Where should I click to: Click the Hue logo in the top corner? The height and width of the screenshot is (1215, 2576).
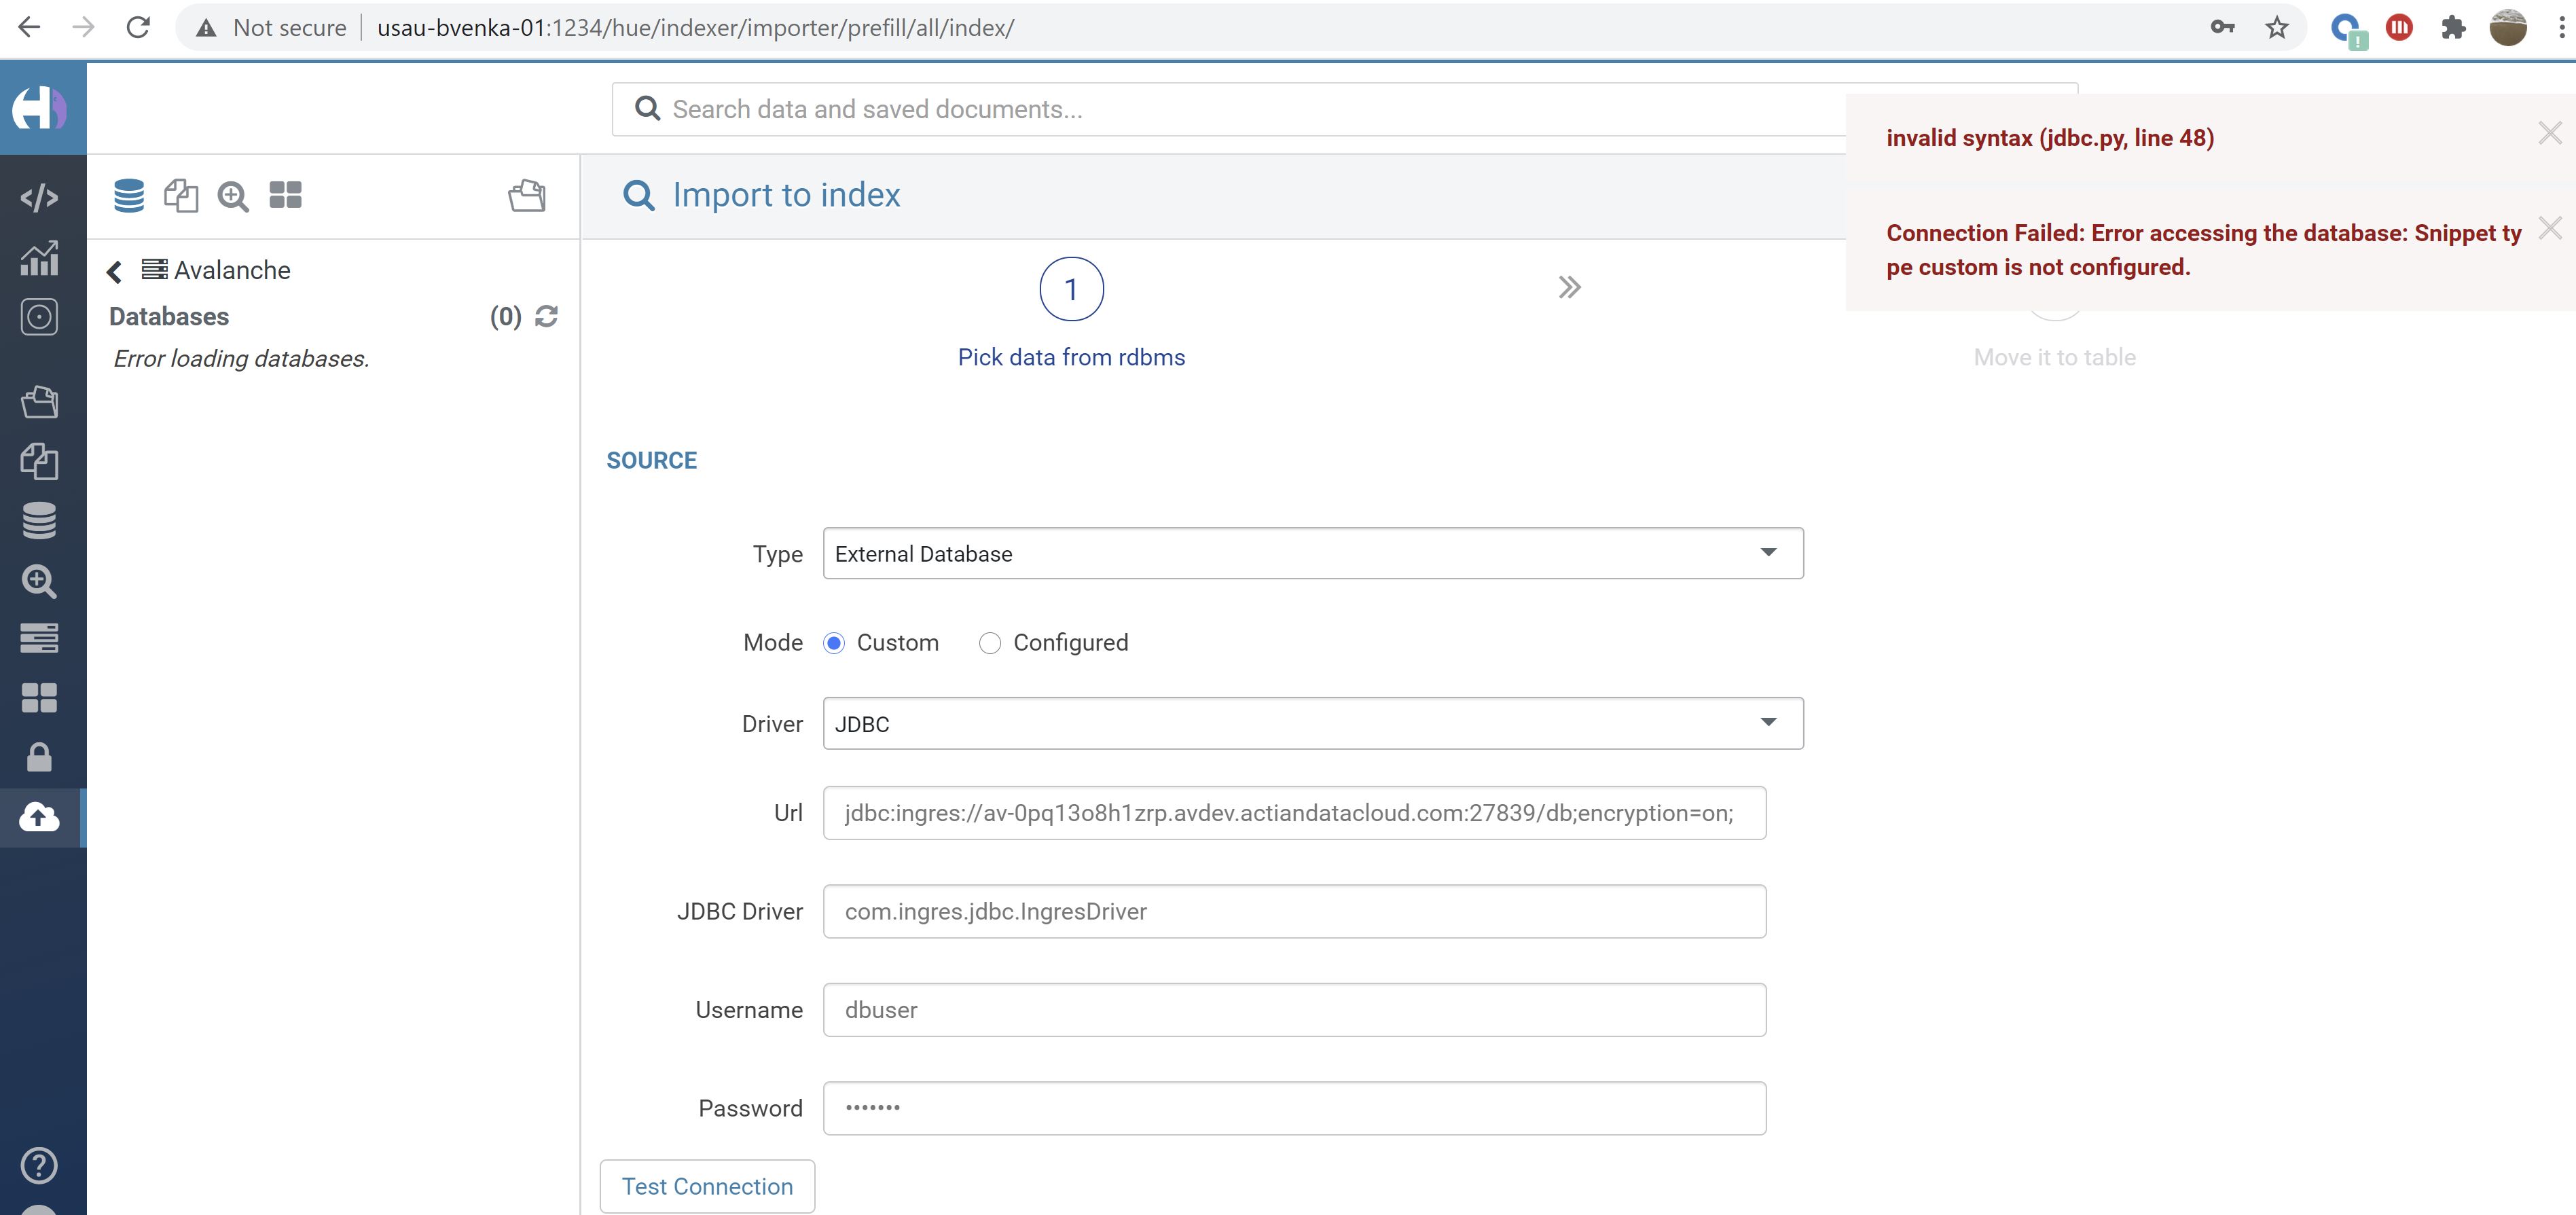point(40,109)
